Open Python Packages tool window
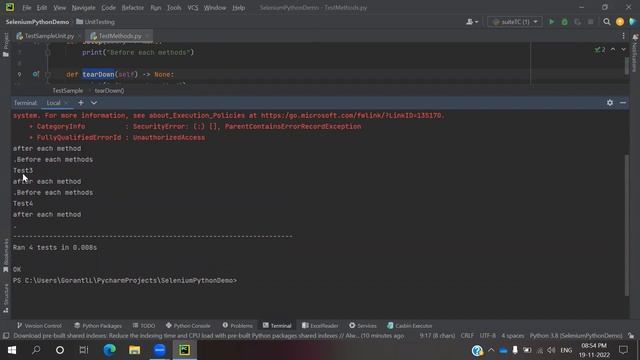This screenshot has width=640, height=360. point(98,326)
